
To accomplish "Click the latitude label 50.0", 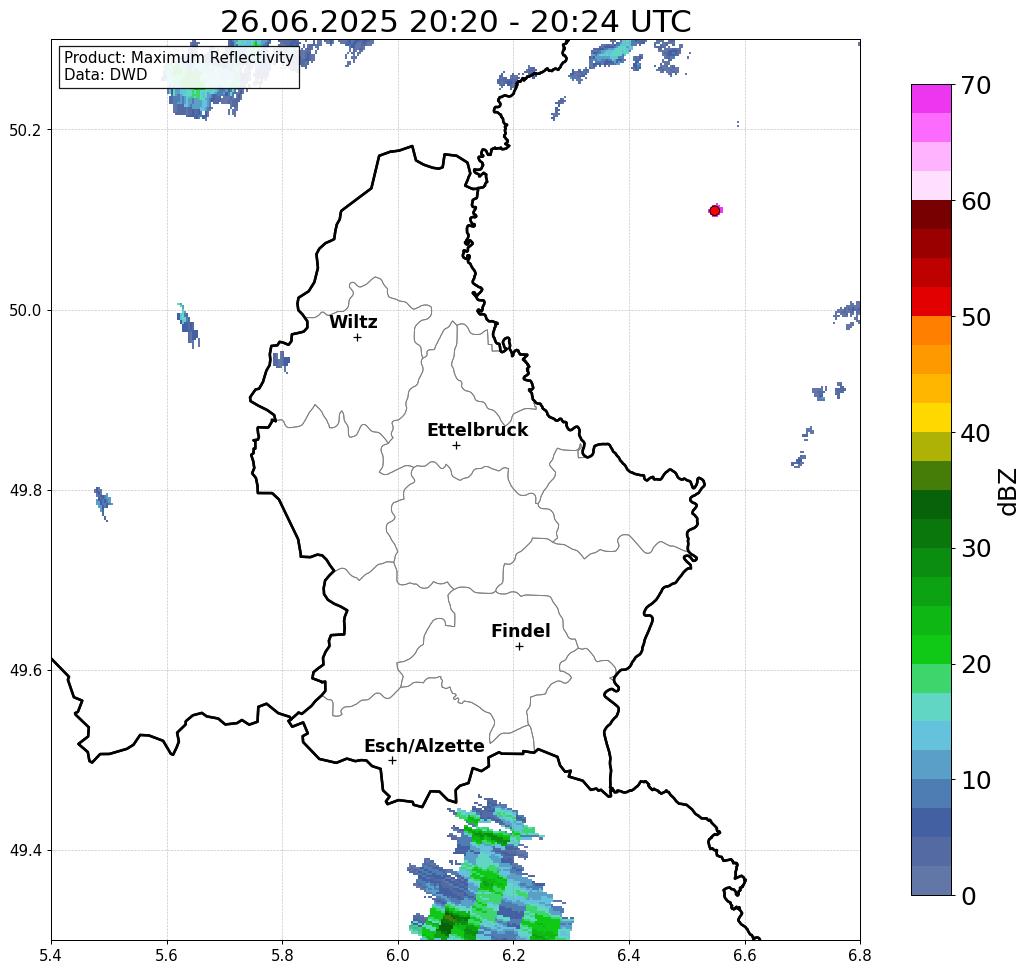I will point(25,310).
